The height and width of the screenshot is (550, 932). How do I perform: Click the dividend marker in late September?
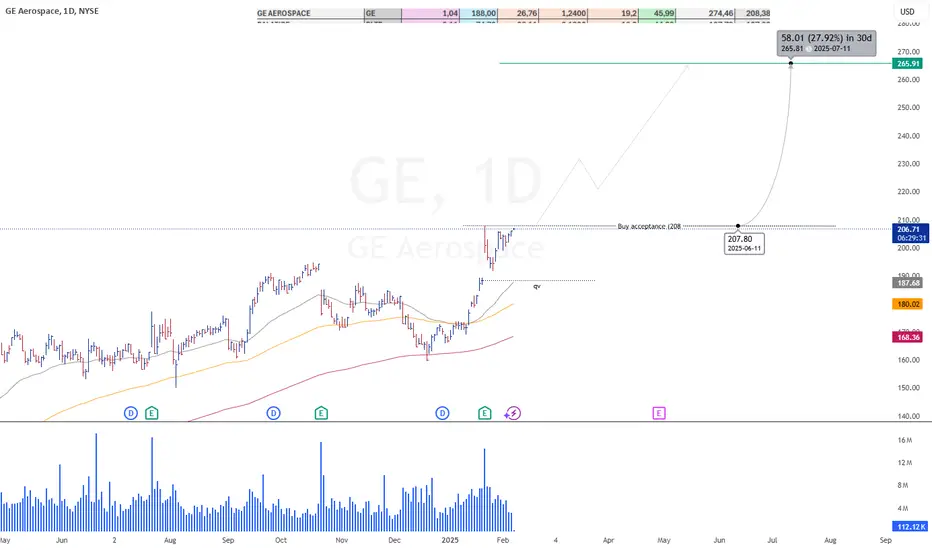point(273,413)
